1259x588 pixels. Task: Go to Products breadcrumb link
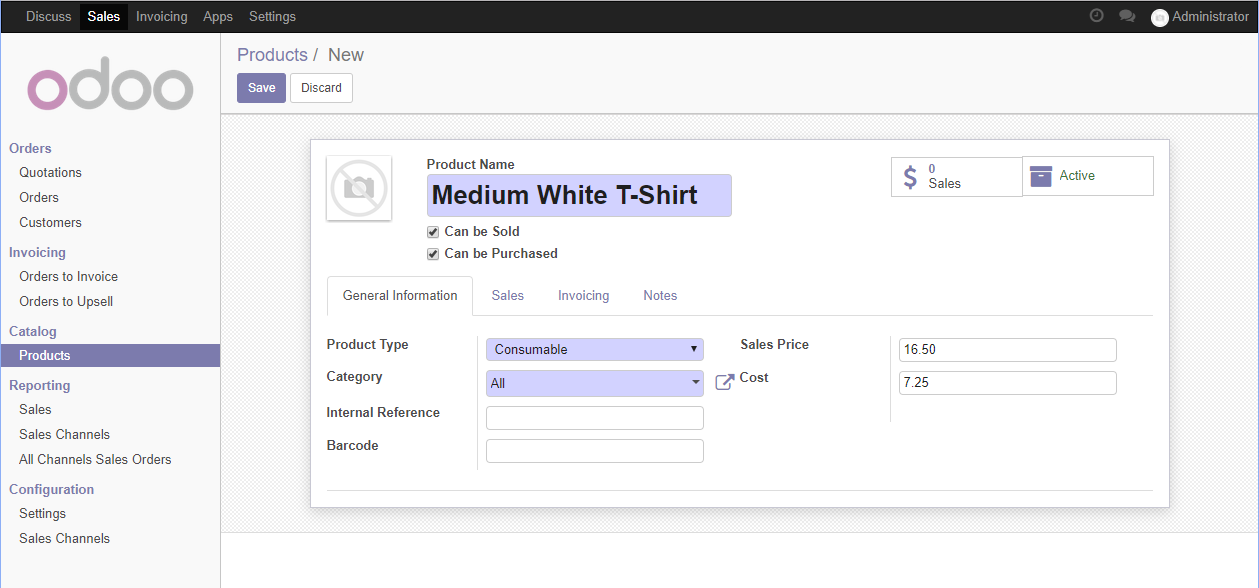pos(272,55)
